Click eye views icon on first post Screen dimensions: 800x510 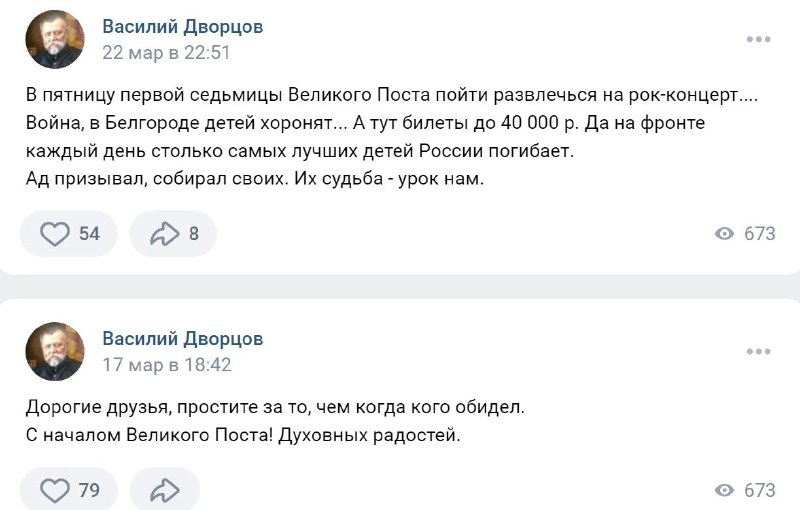pyautogui.click(x=724, y=234)
